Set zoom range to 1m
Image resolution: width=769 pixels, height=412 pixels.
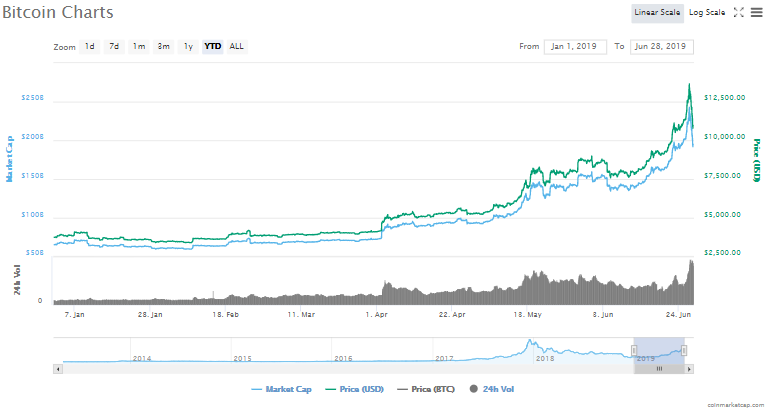coord(139,46)
